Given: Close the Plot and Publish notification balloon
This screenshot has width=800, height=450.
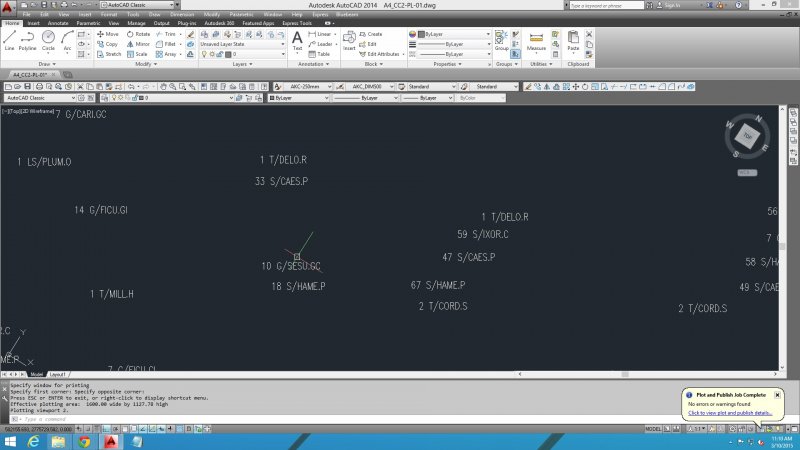Looking at the screenshot, I should (x=777, y=395).
